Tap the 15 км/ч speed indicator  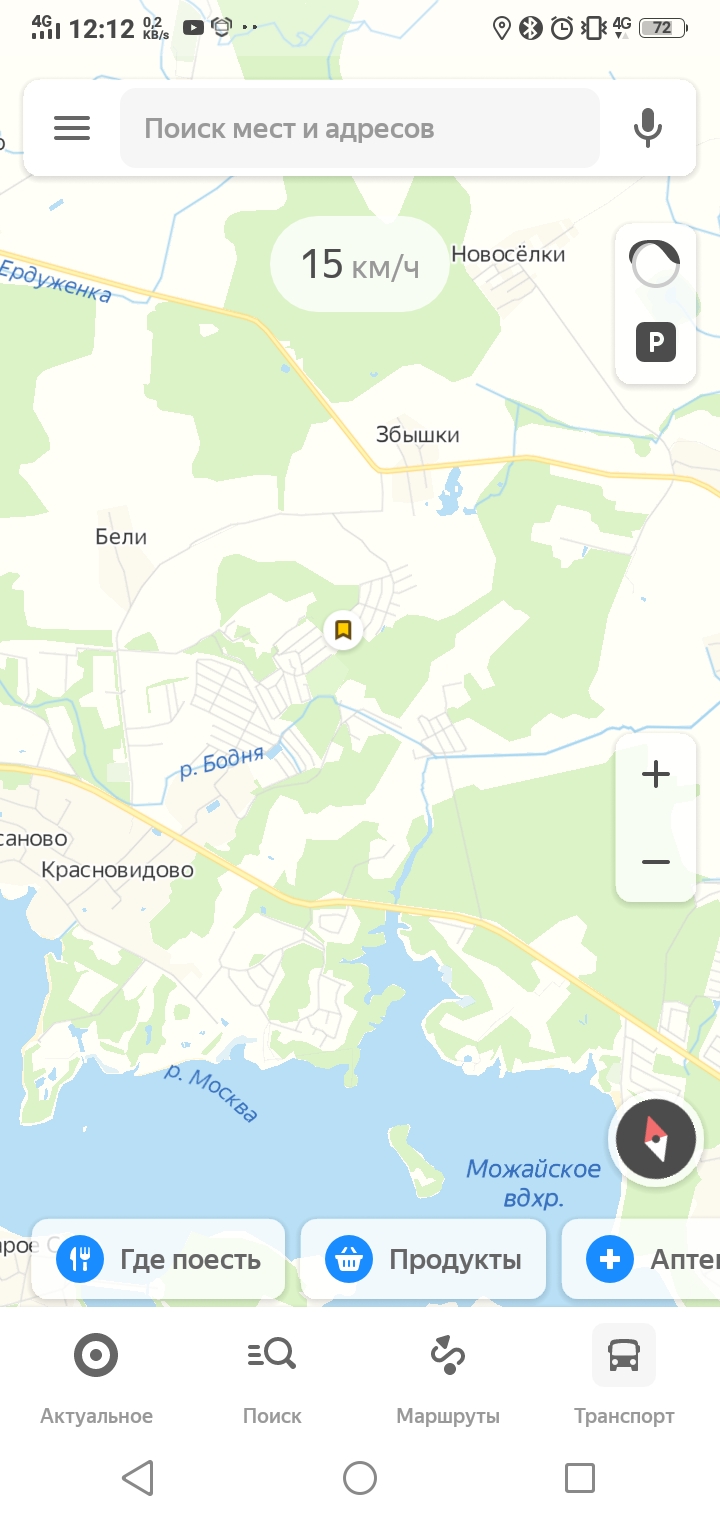click(x=360, y=264)
